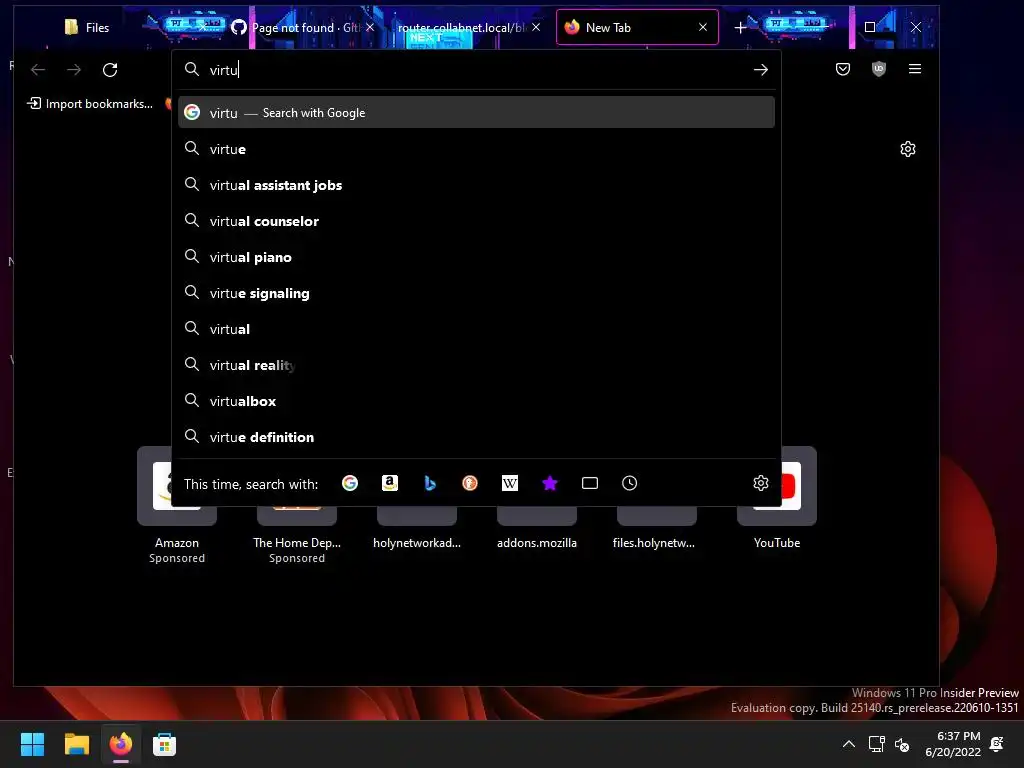Choose virtual assistant jobs suggestion
Viewport: 1024px width, 768px height.
tap(476, 185)
